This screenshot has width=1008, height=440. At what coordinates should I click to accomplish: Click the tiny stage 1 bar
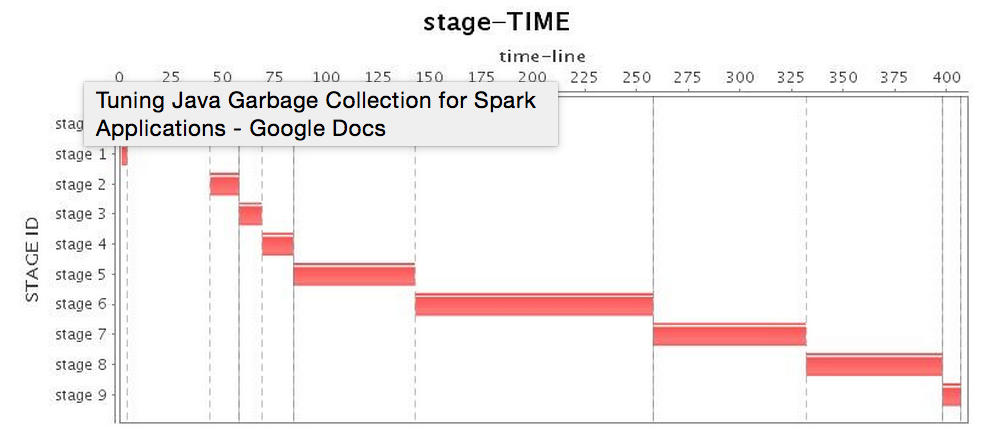124,156
